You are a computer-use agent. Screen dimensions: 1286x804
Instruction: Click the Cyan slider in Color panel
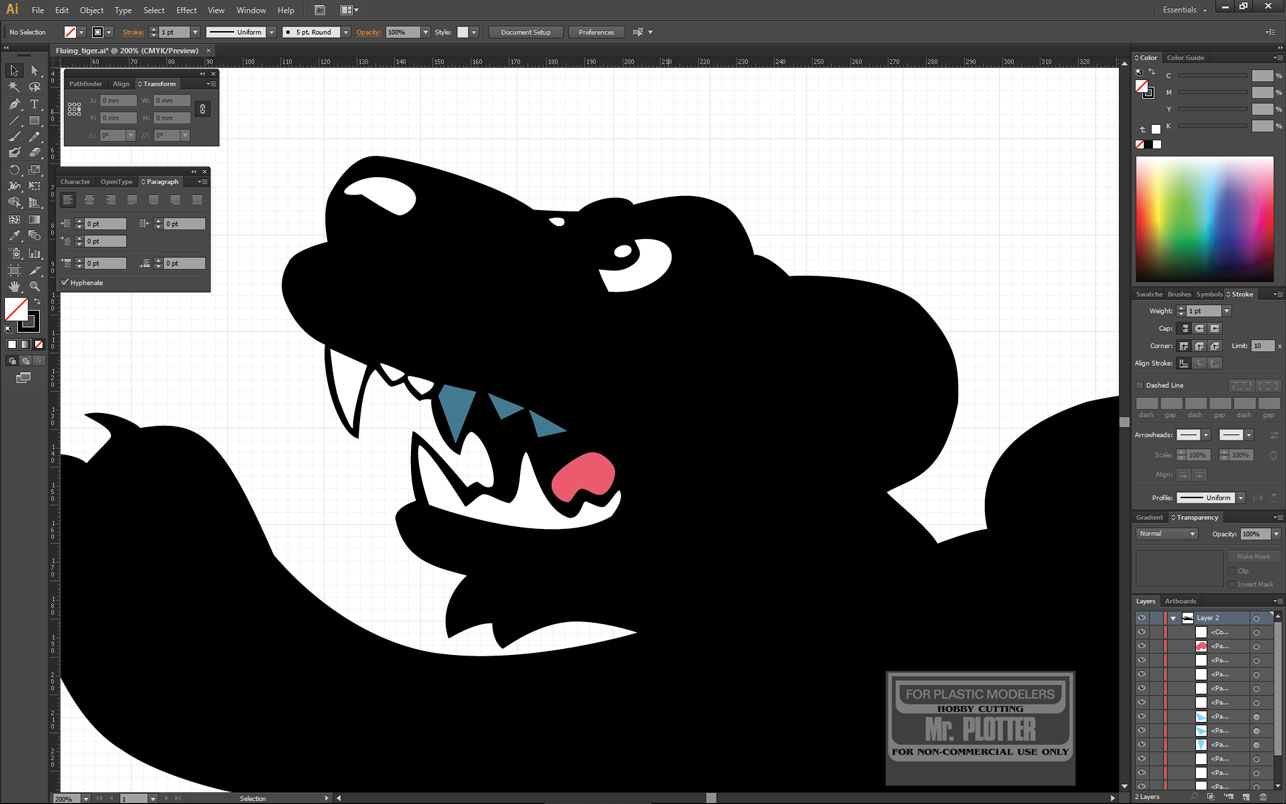[1213, 76]
